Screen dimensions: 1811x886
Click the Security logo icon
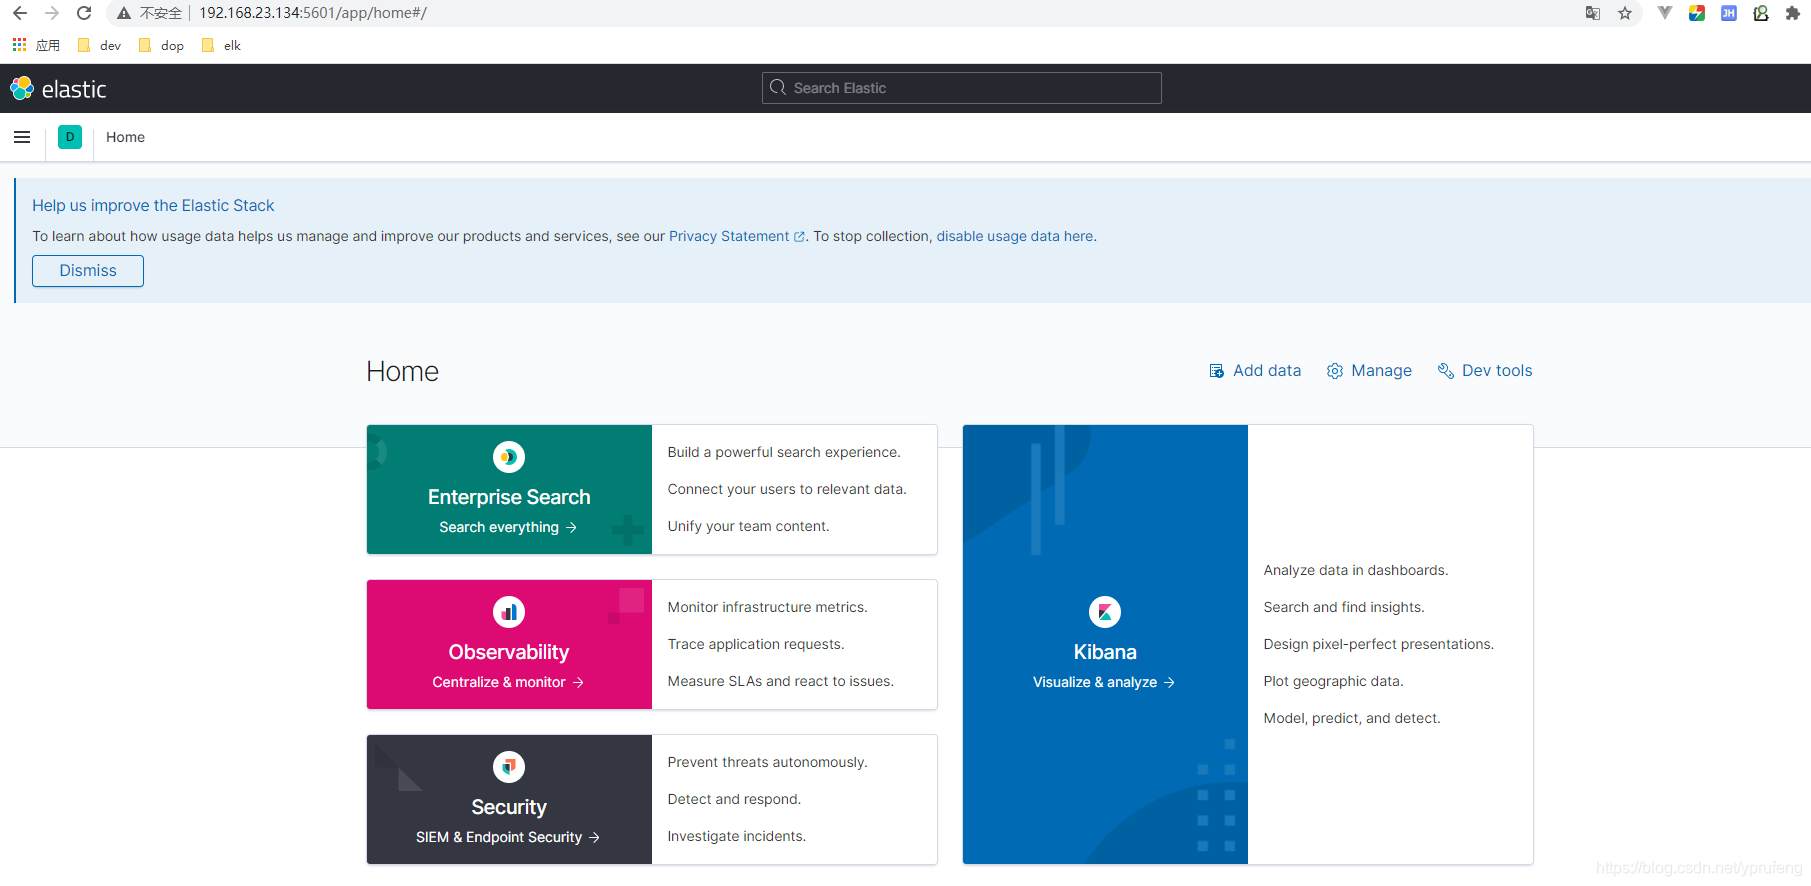pos(509,767)
